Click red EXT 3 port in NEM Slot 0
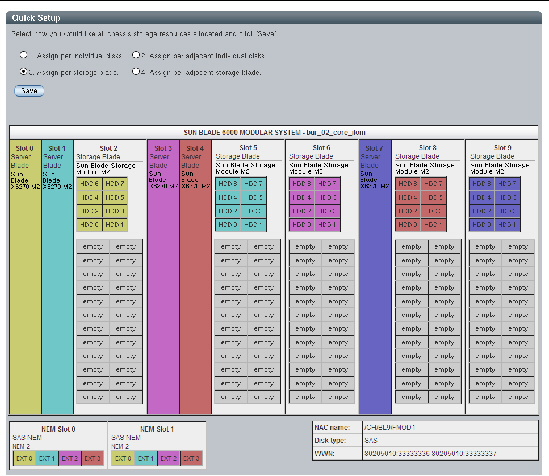 click(92, 458)
